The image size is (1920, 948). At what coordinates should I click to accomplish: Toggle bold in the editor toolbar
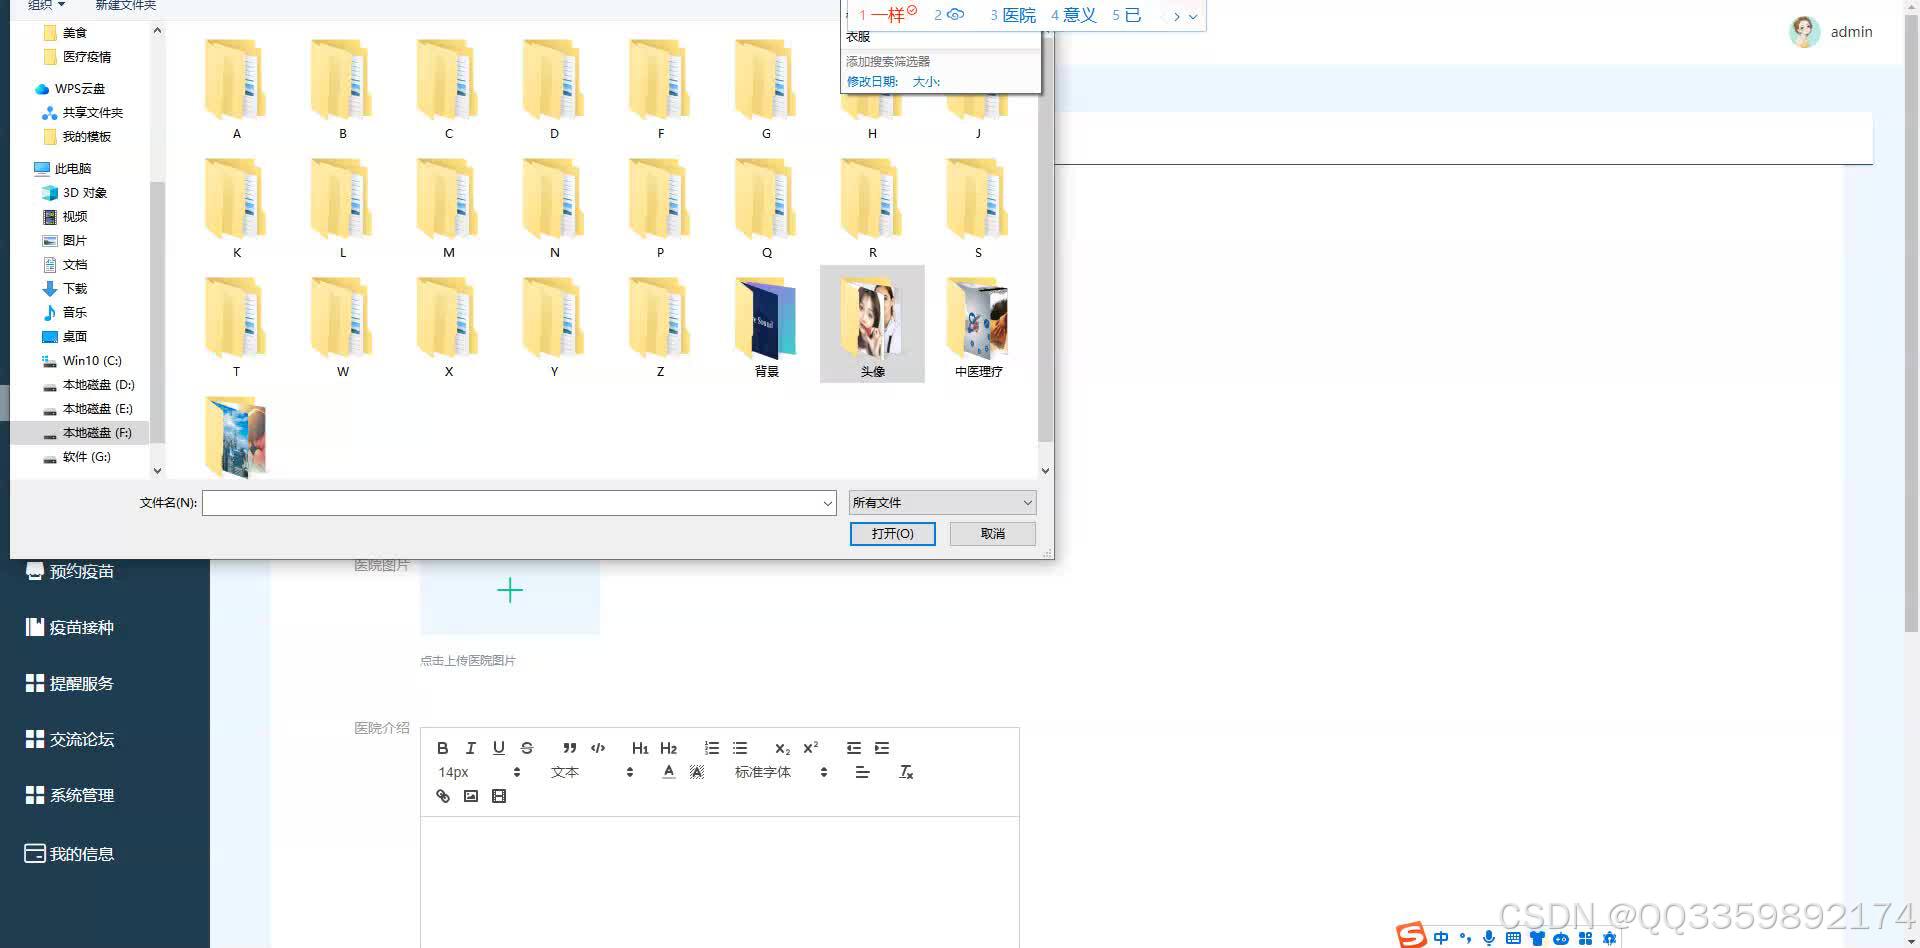[x=443, y=748]
